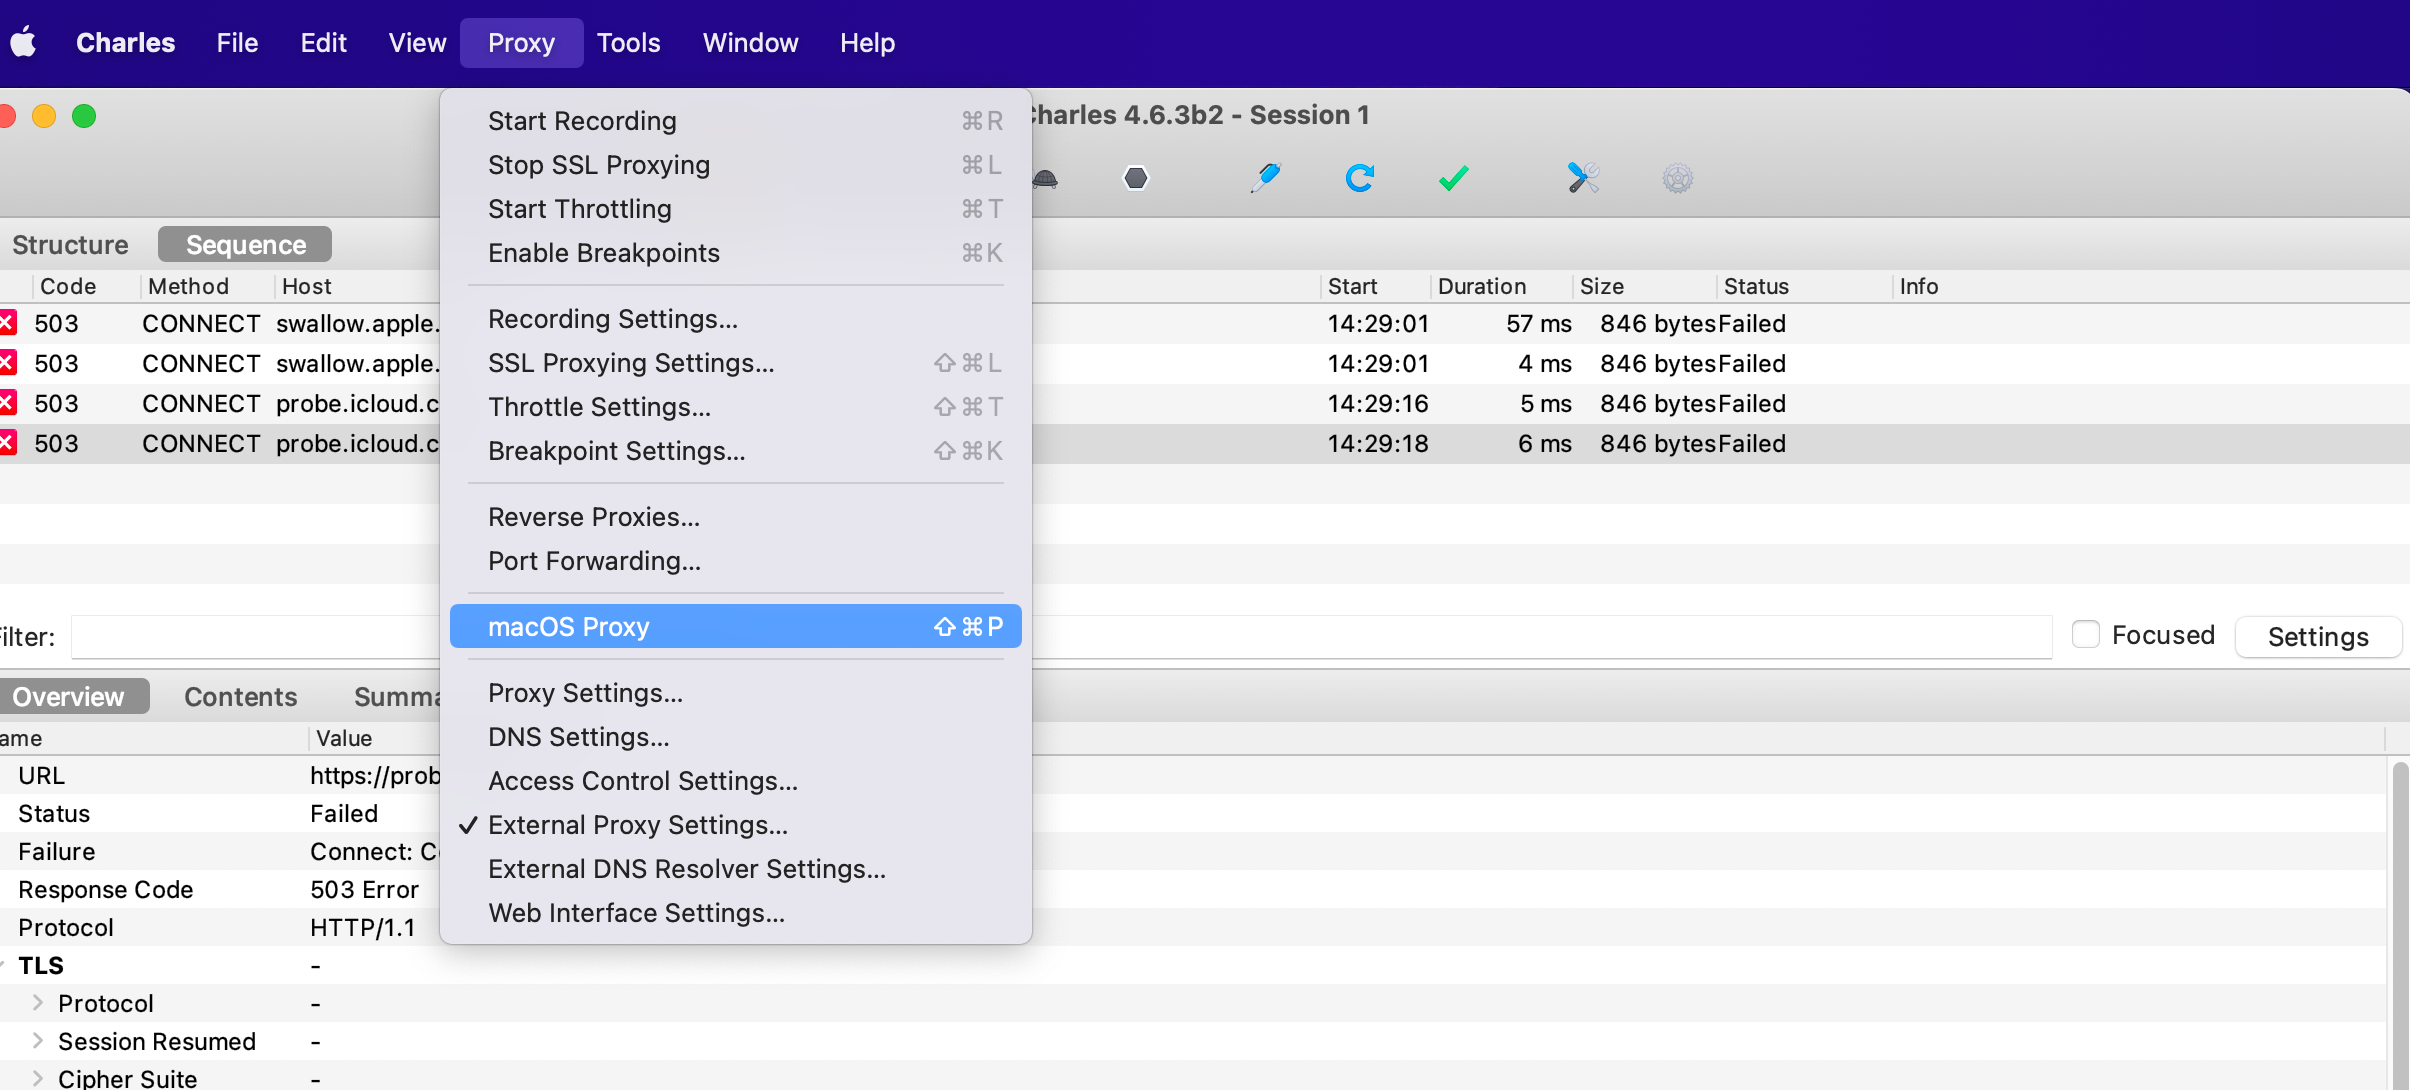Viewport: 2410px width, 1090px height.
Task: Click the green zoom window button
Action: pyautogui.click(x=84, y=116)
